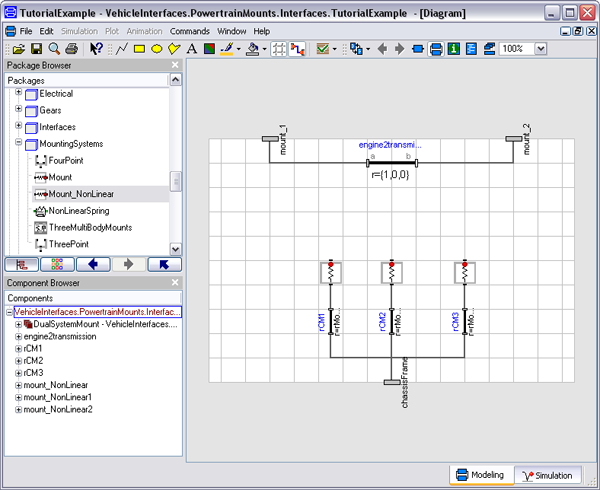Click the Open file toolbar icon

coord(20,48)
